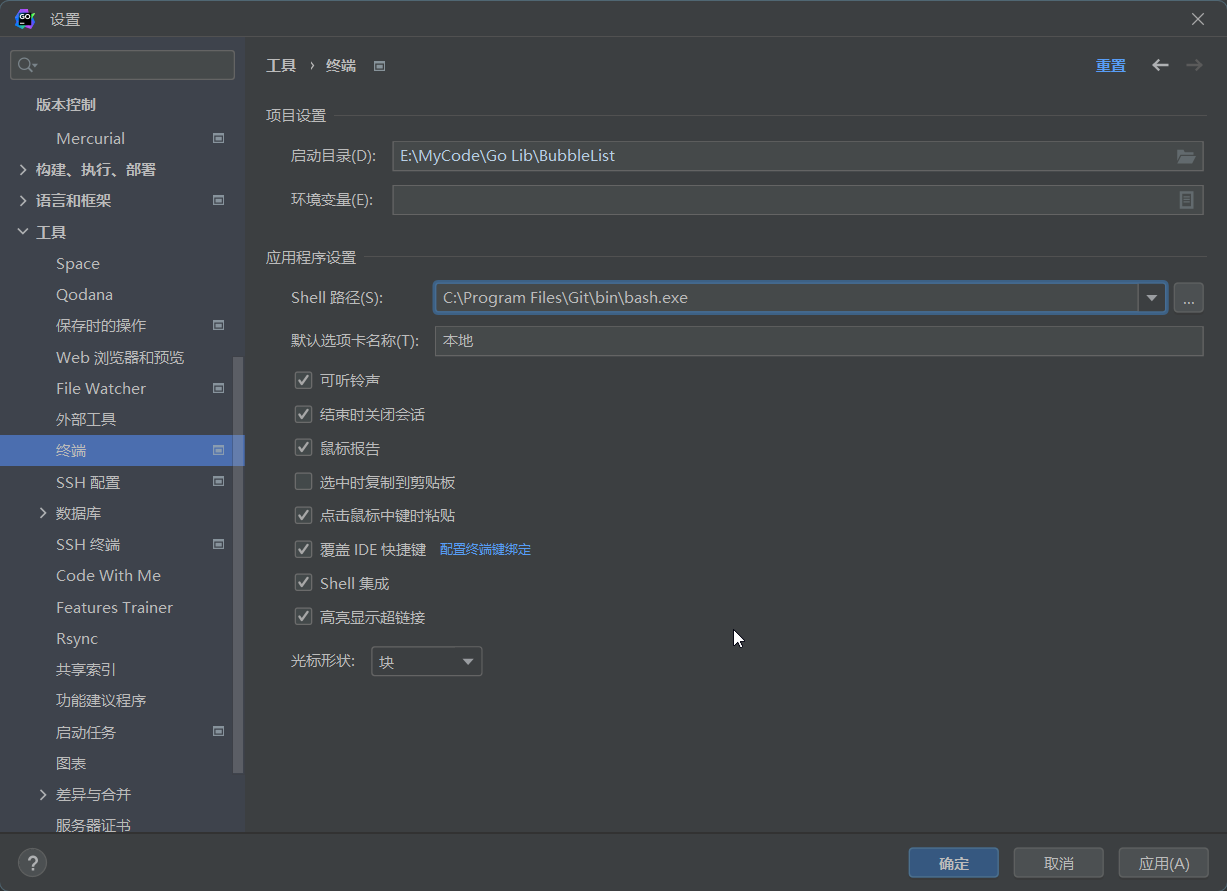
Task: Click the 应用(A) button
Action: click(x=1163, y=863)
